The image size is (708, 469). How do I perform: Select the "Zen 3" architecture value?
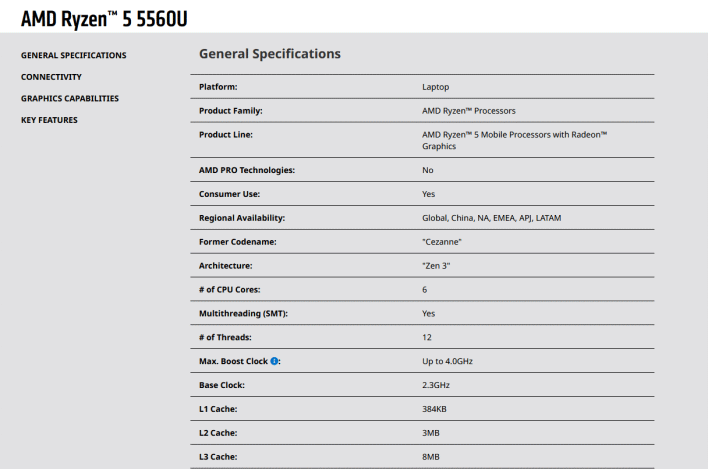pos(436,266)
